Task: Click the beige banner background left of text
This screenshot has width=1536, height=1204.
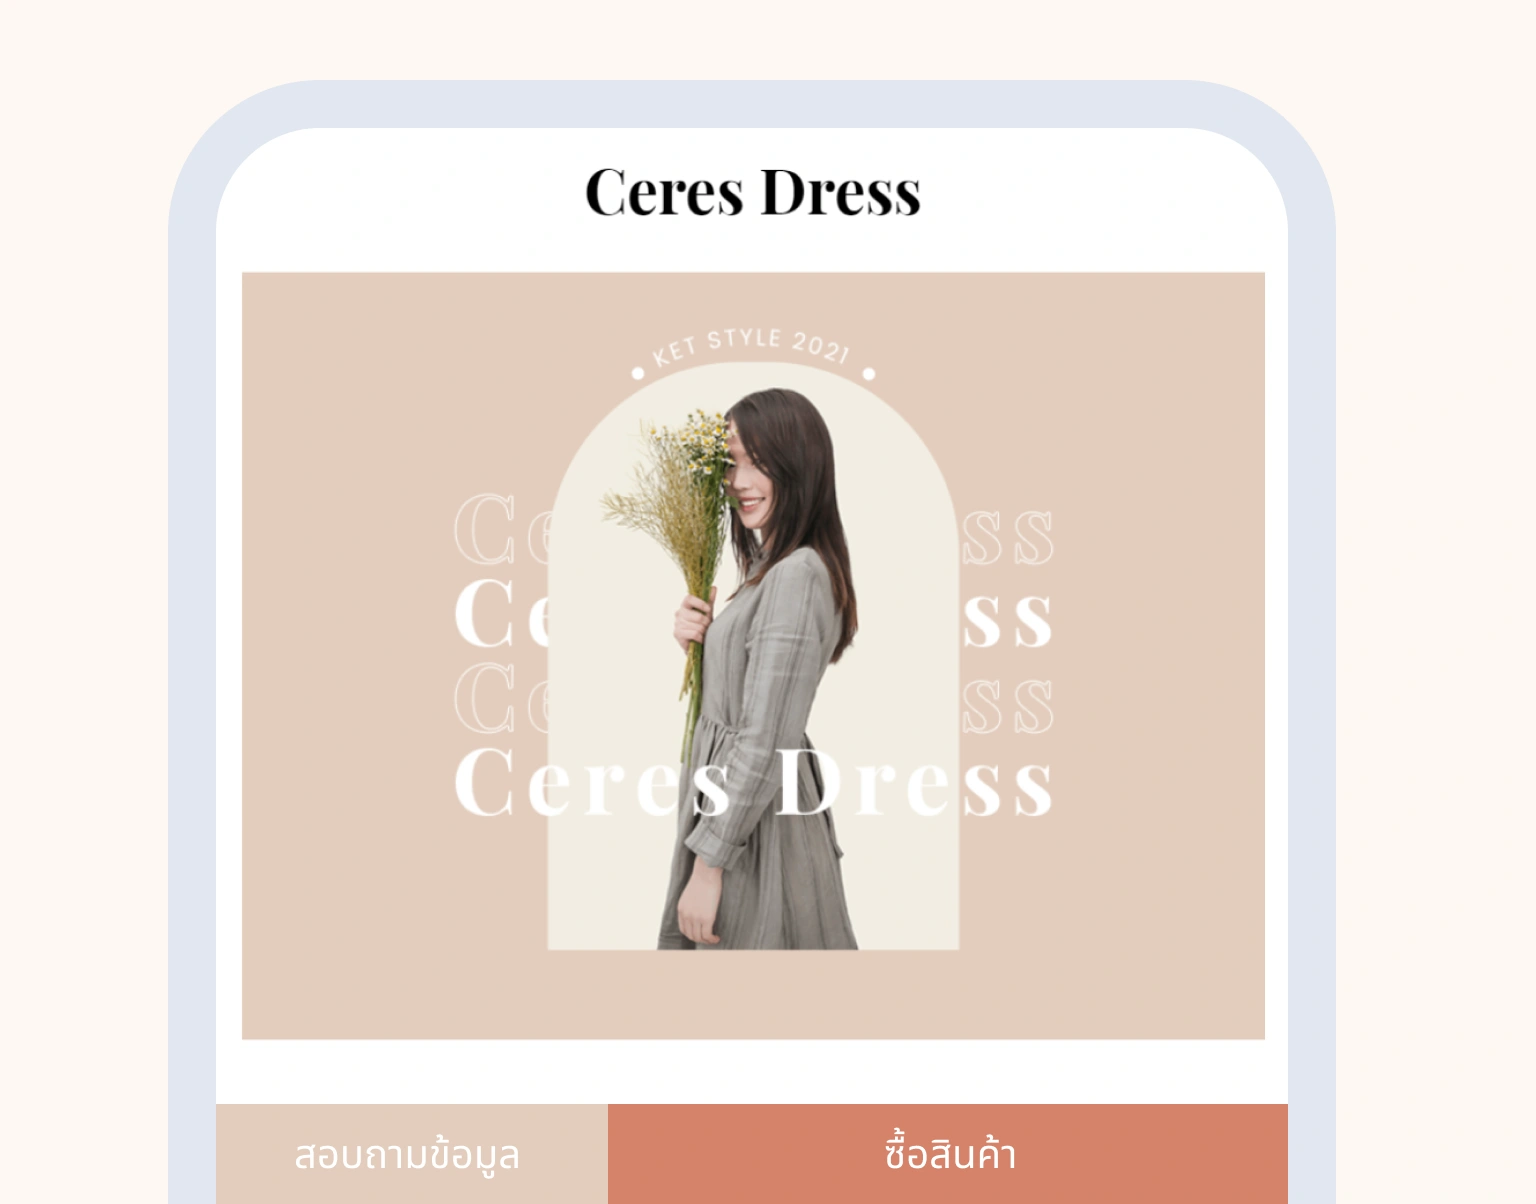Action: [345, 655]
